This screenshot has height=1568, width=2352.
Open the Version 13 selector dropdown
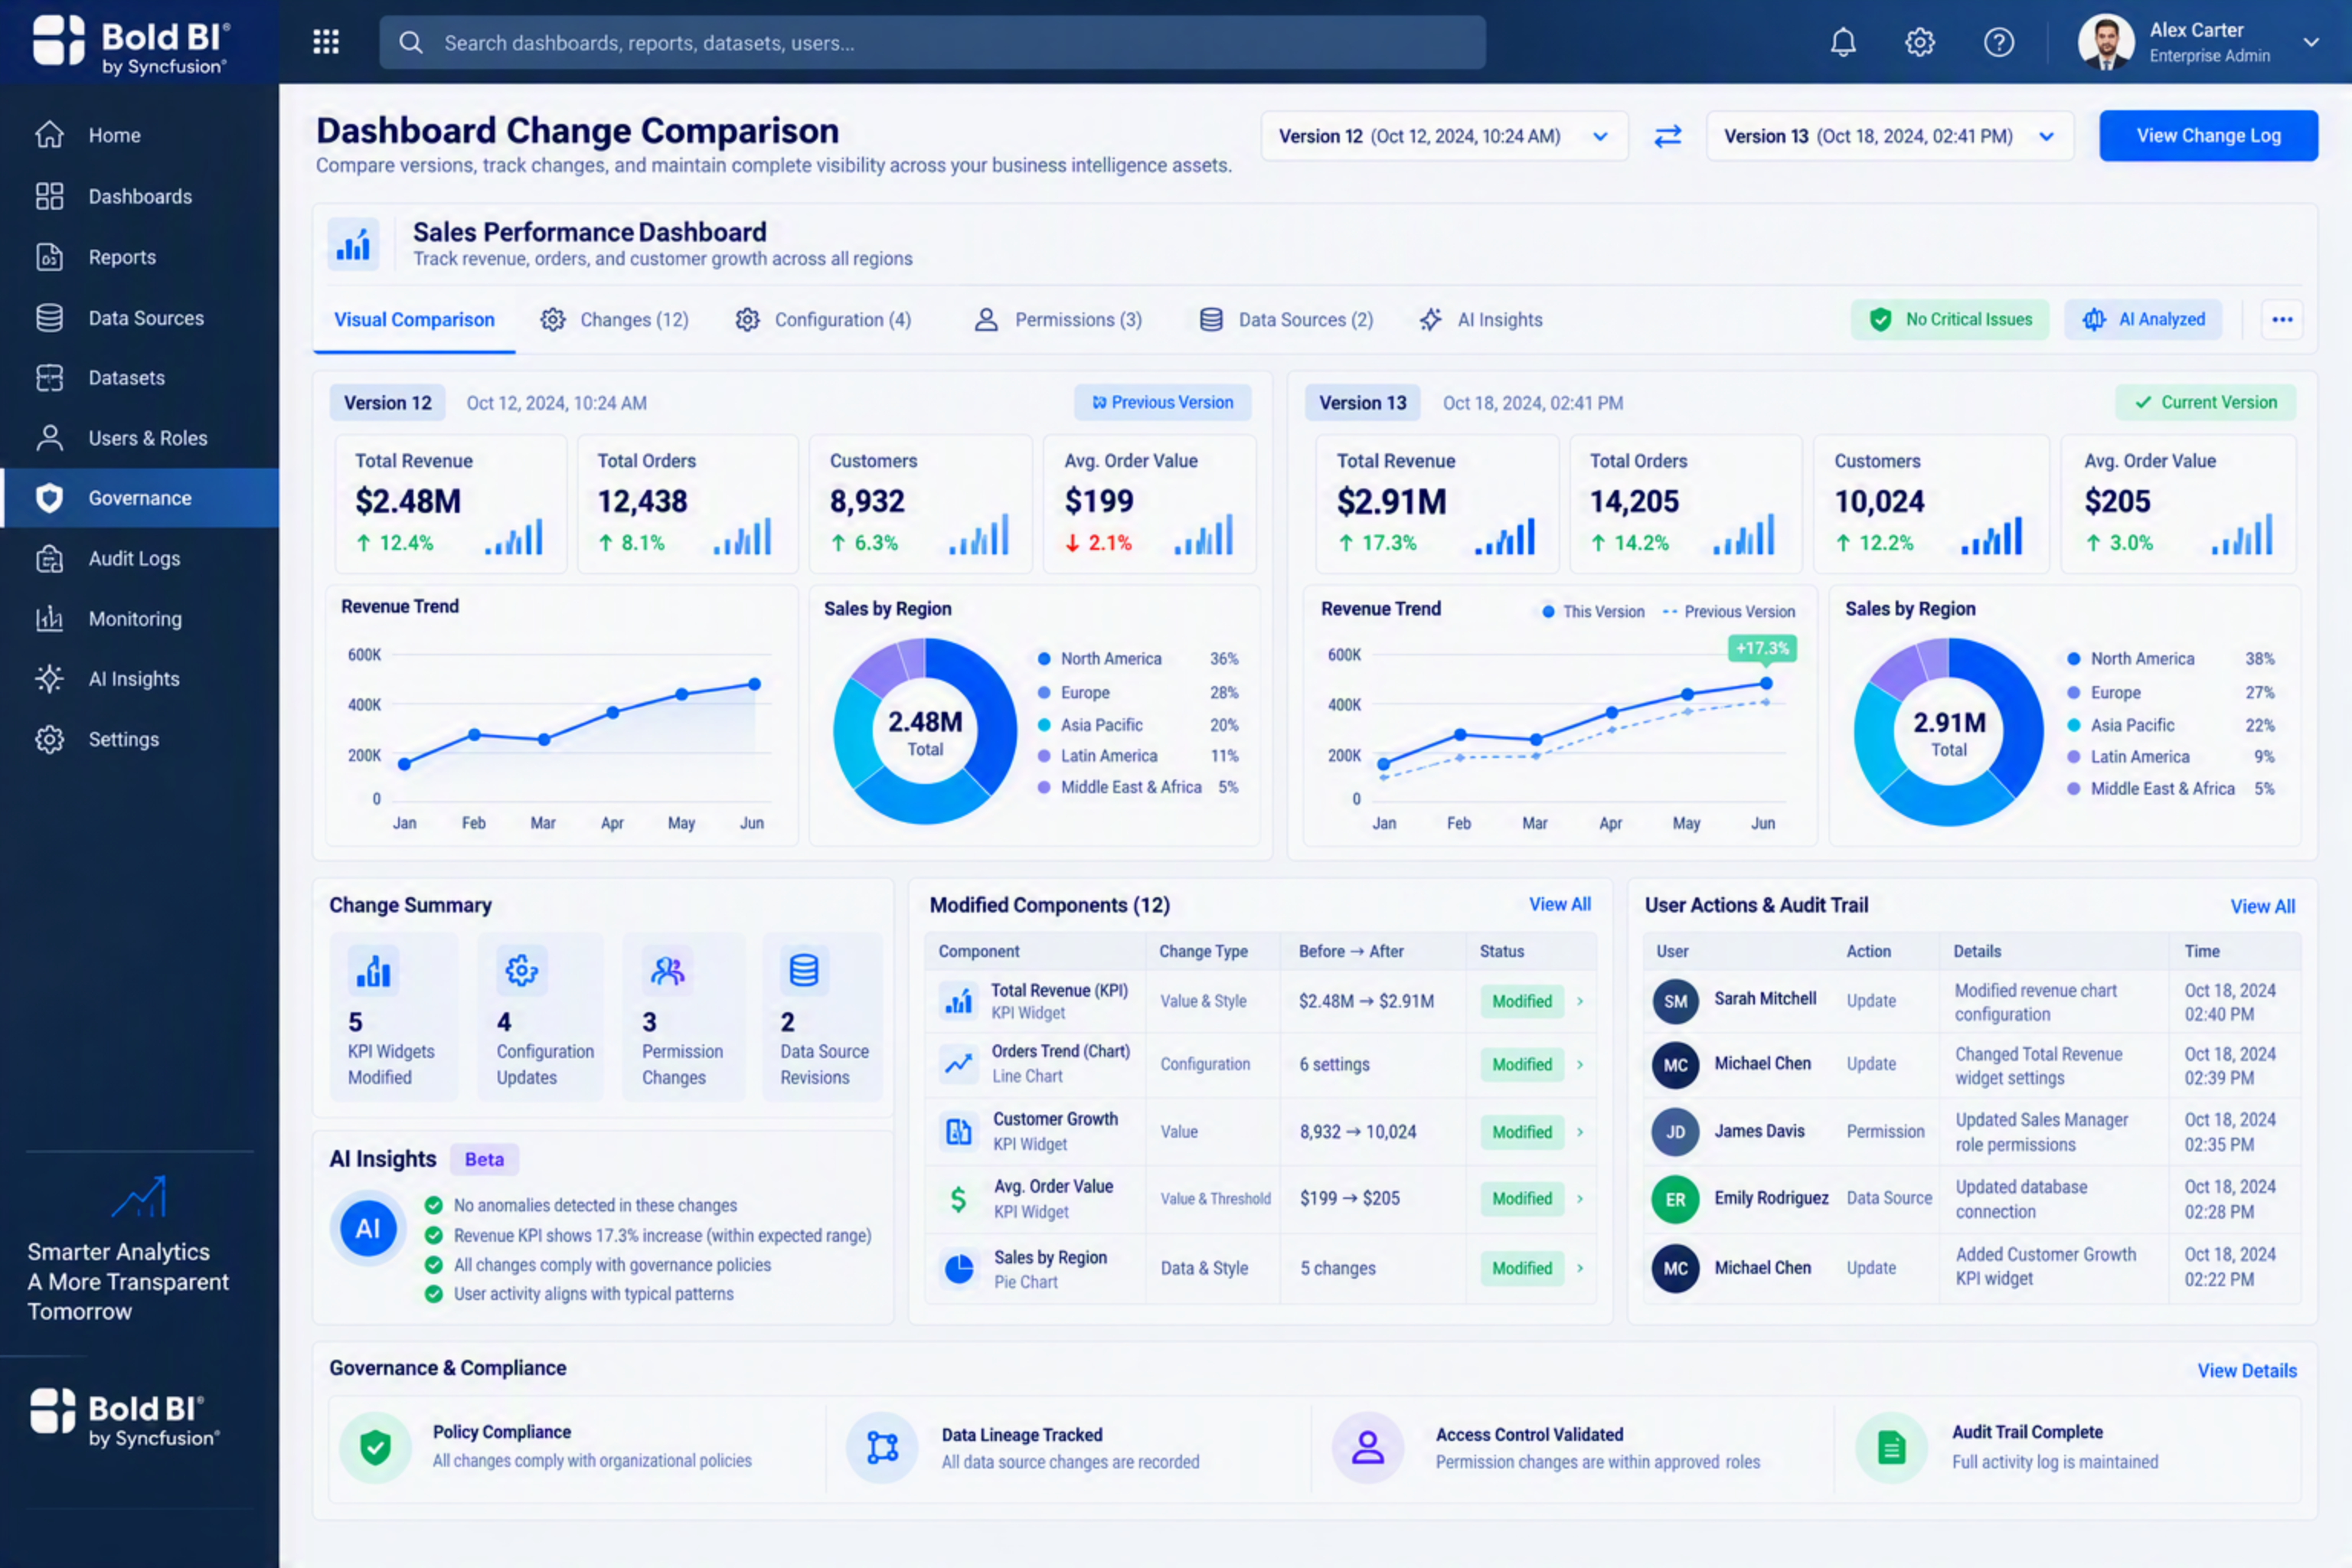pos(1889,136)
